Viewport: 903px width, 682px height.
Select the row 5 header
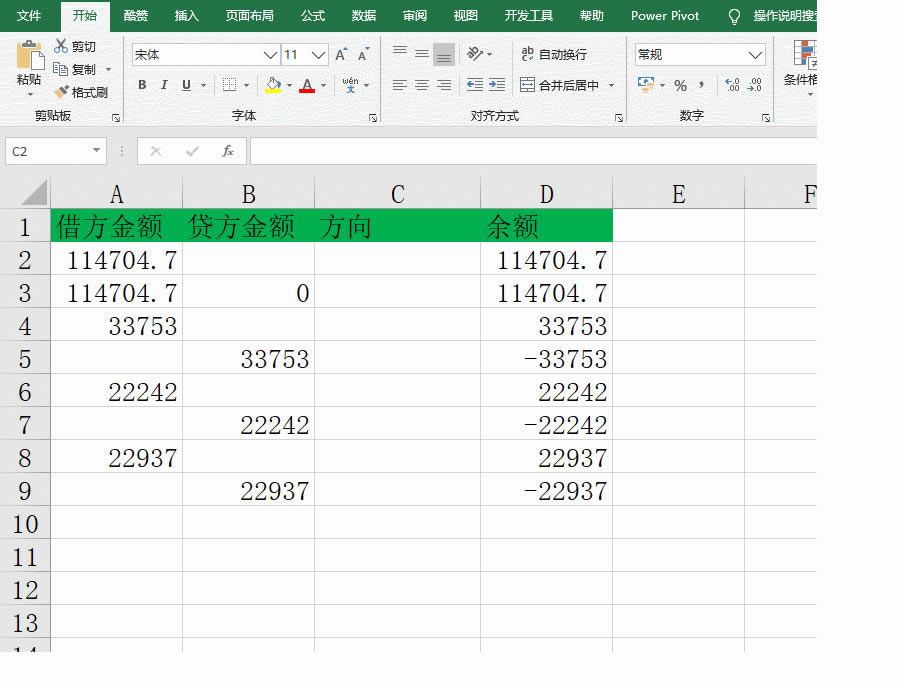click(25, 359)
